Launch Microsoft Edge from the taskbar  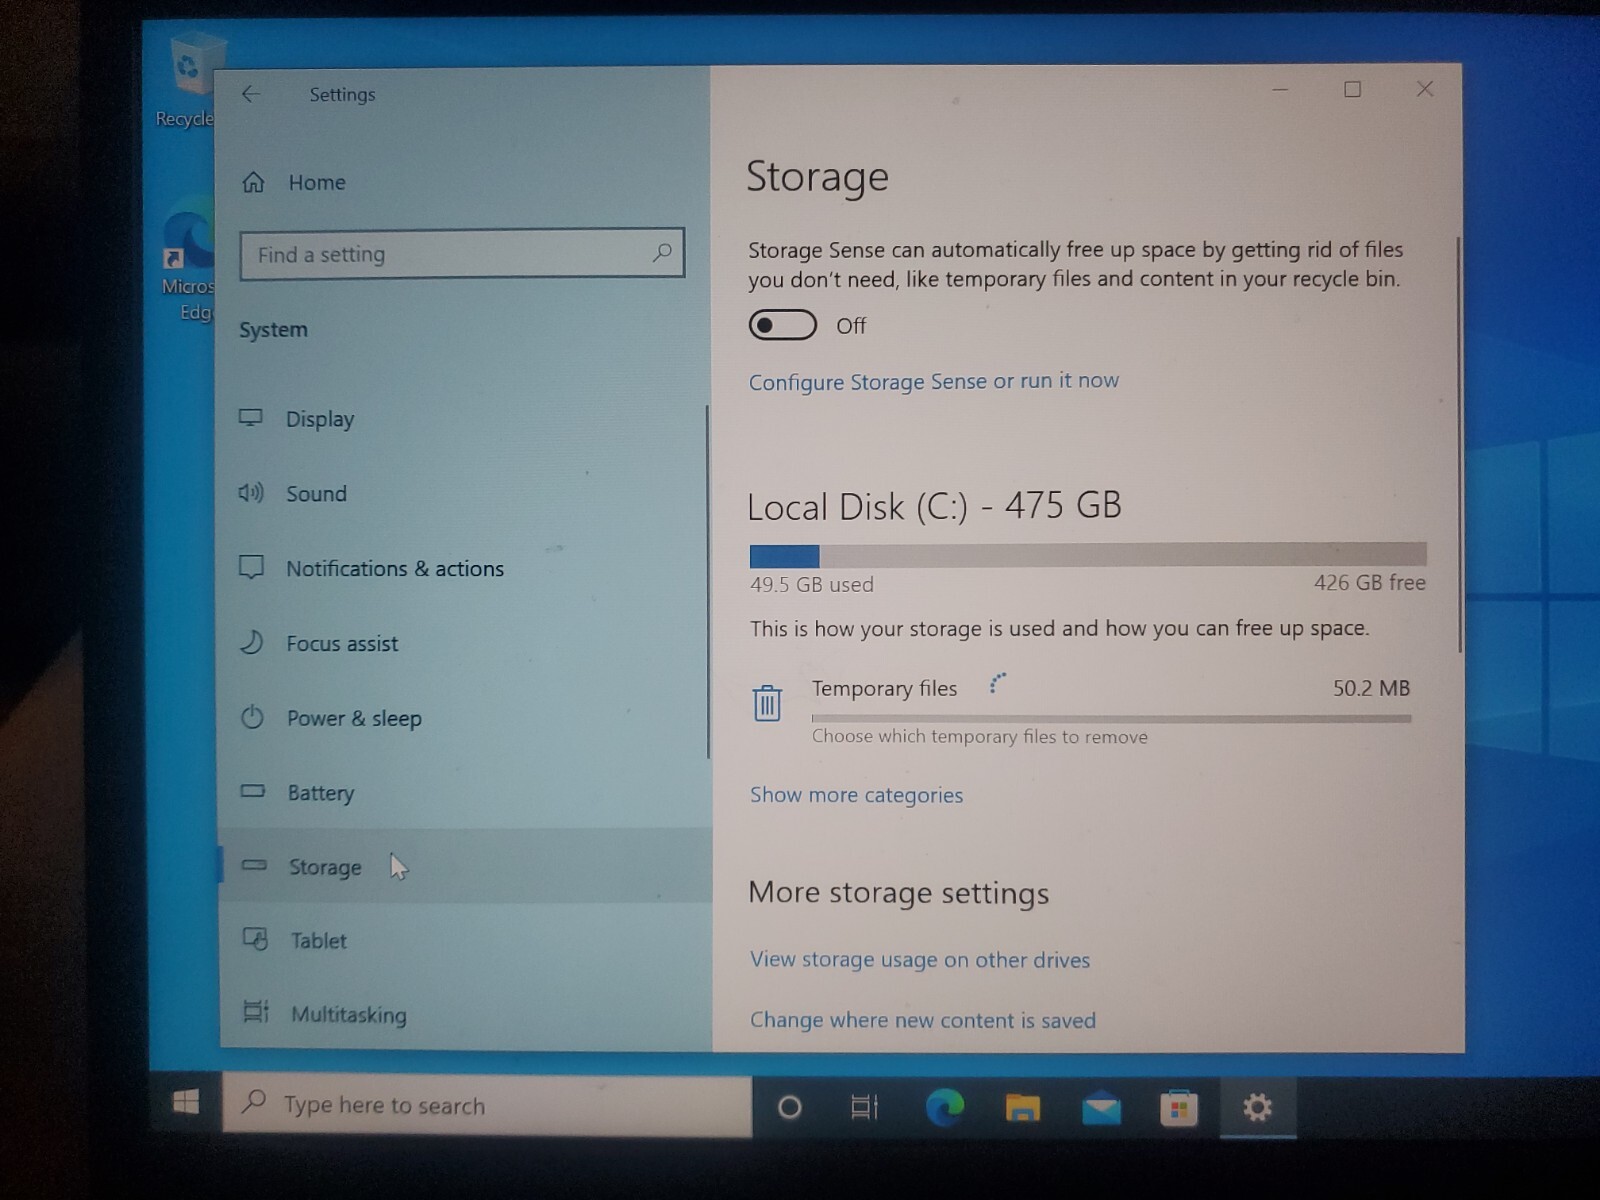(944, 1107)
